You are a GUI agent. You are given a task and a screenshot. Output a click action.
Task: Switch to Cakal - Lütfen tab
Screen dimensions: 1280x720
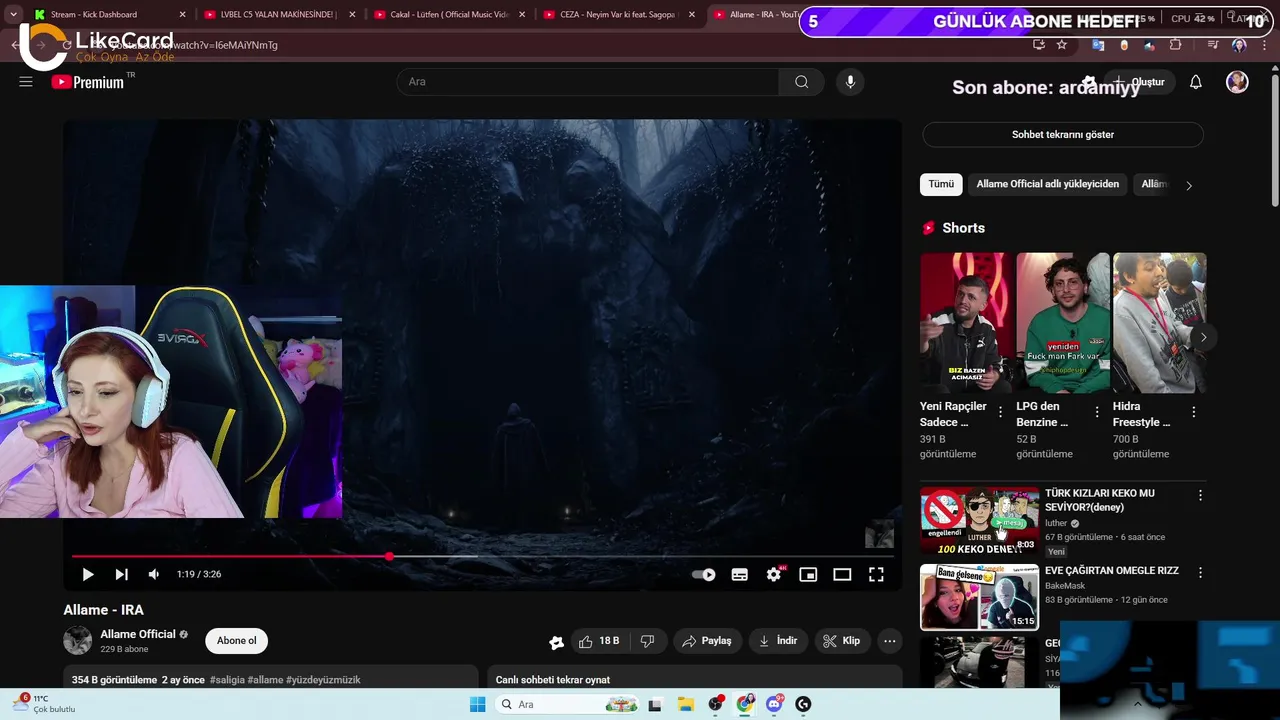pyautogui.click(x=449, y=15)
